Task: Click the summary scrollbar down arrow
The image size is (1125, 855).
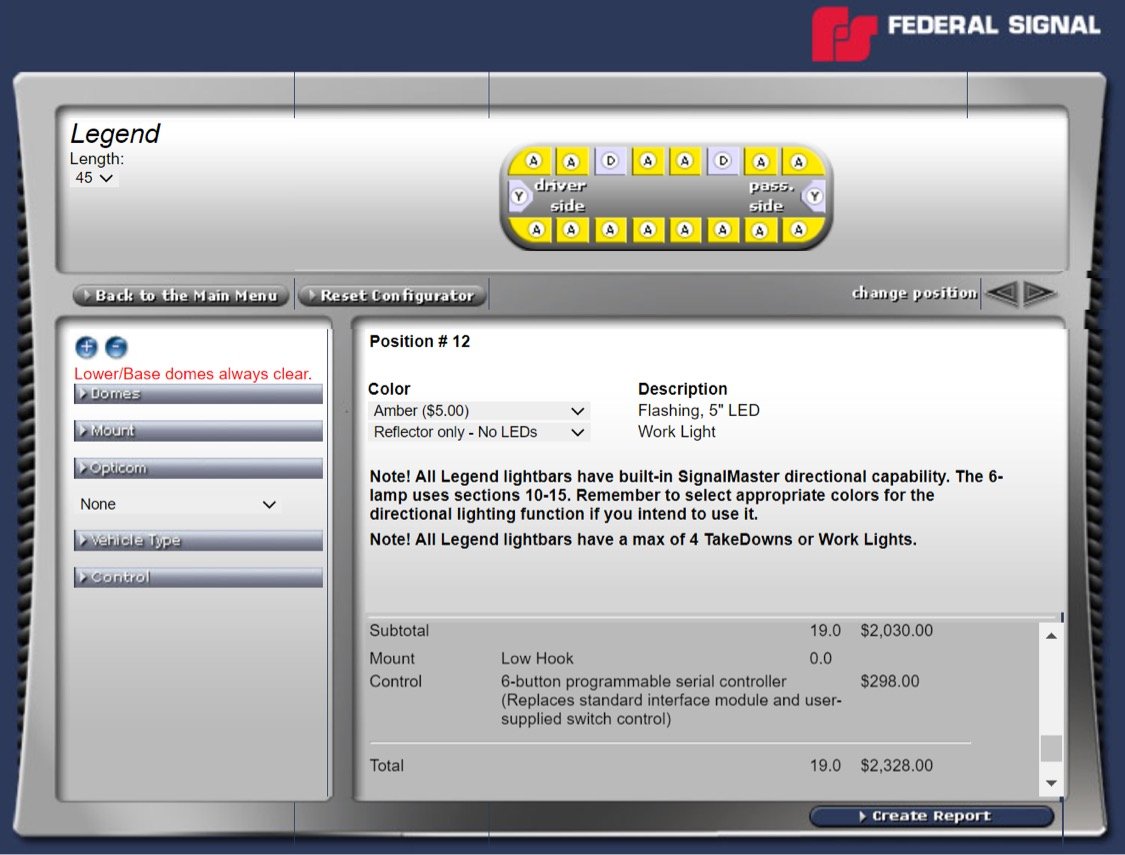Action: tap(1051, 783)
